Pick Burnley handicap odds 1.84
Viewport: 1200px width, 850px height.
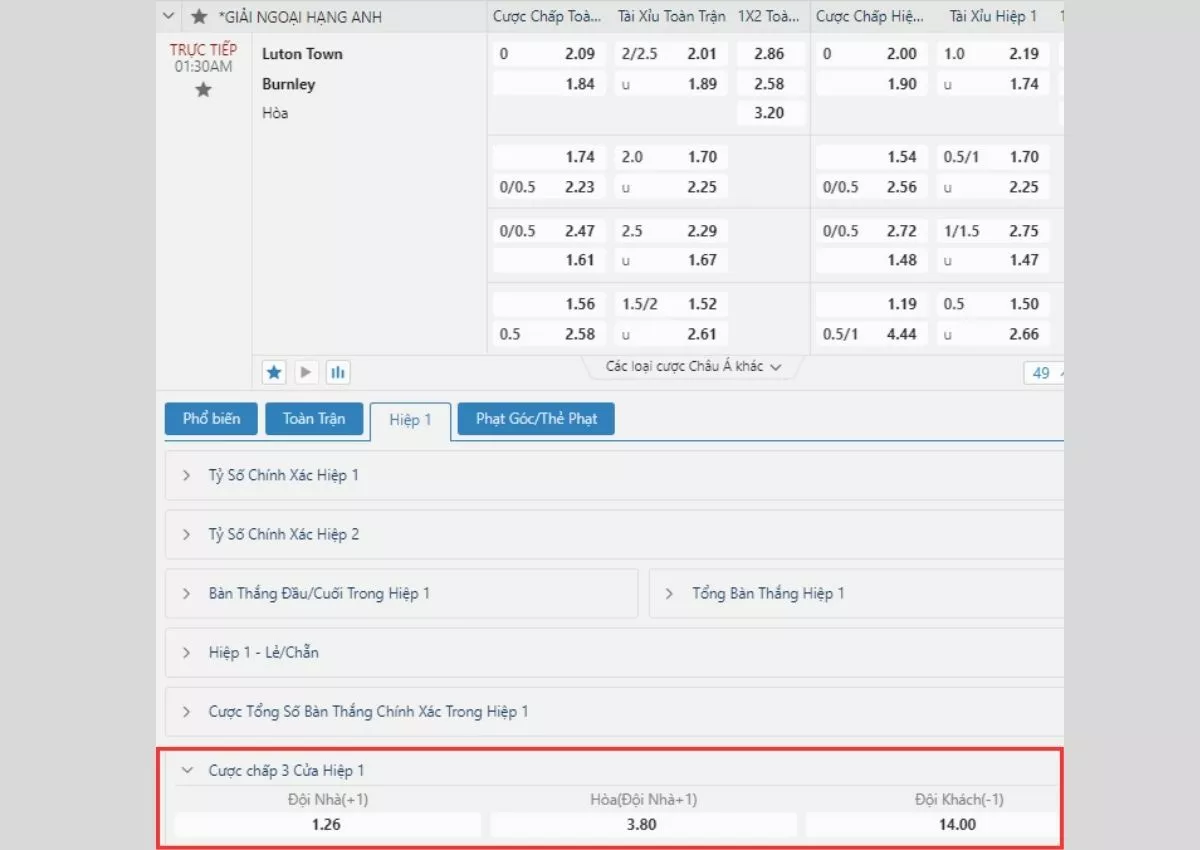[x=548, y=84]
